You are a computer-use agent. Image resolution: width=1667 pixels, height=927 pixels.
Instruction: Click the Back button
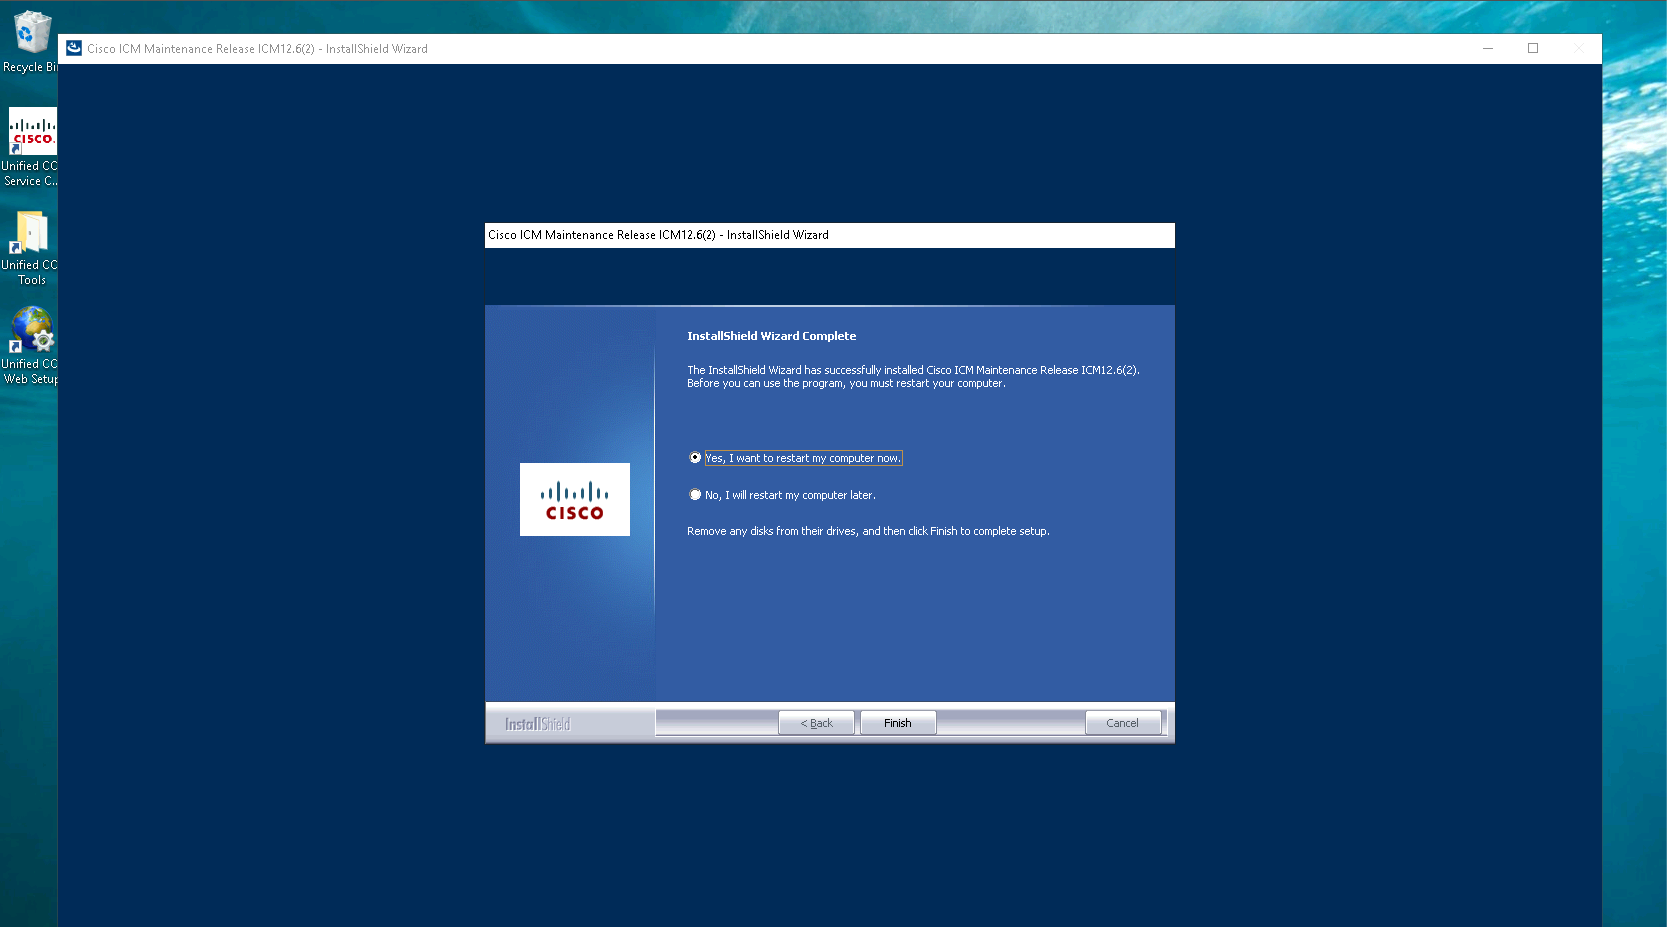(x=816, y=723)
